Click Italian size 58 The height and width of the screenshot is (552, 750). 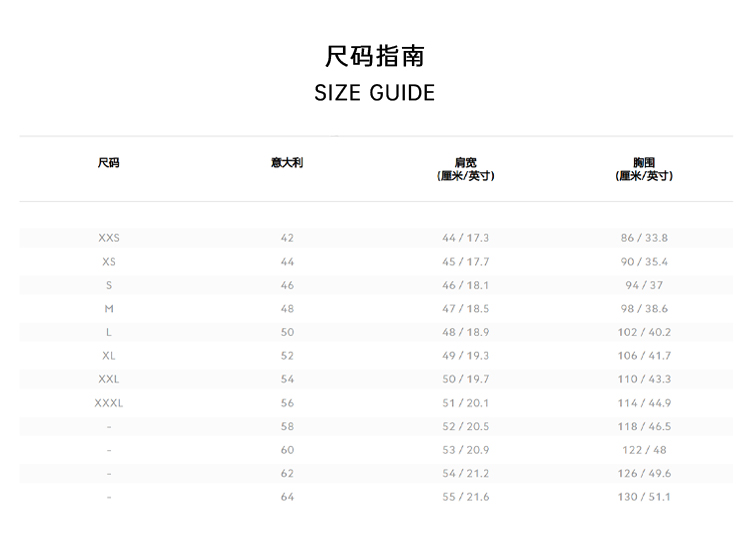(x=287, y=426)
